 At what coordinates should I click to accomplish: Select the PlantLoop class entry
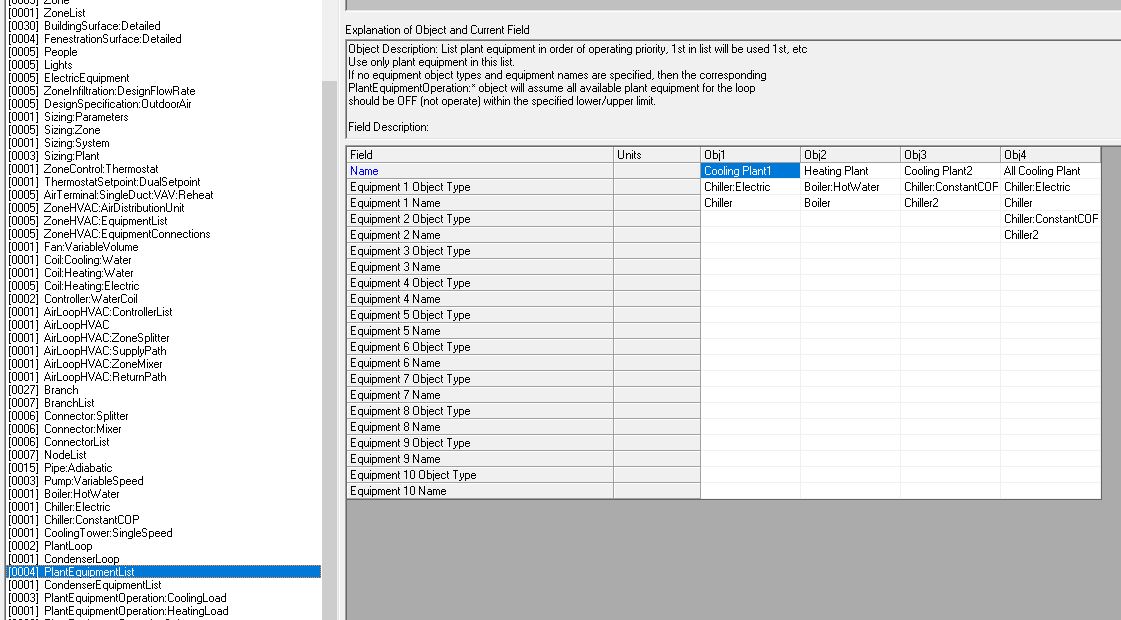pyautogui.click(x=67, y=546)
